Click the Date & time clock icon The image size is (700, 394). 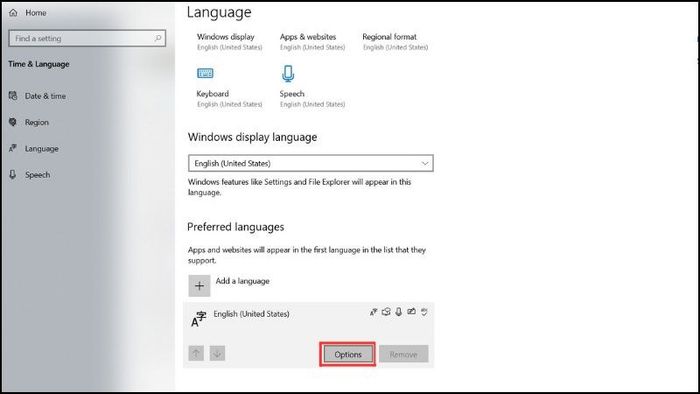click(x=13, y=95)
